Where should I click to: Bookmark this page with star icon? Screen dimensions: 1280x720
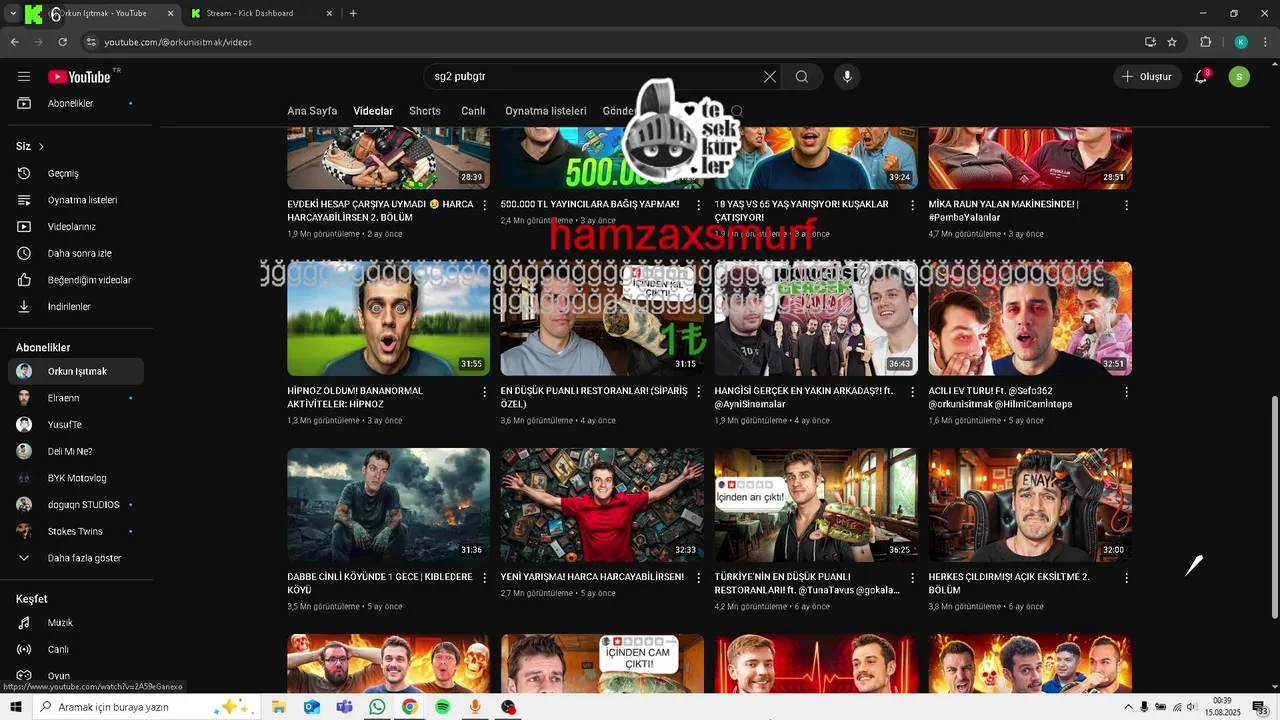point(1172,42)
